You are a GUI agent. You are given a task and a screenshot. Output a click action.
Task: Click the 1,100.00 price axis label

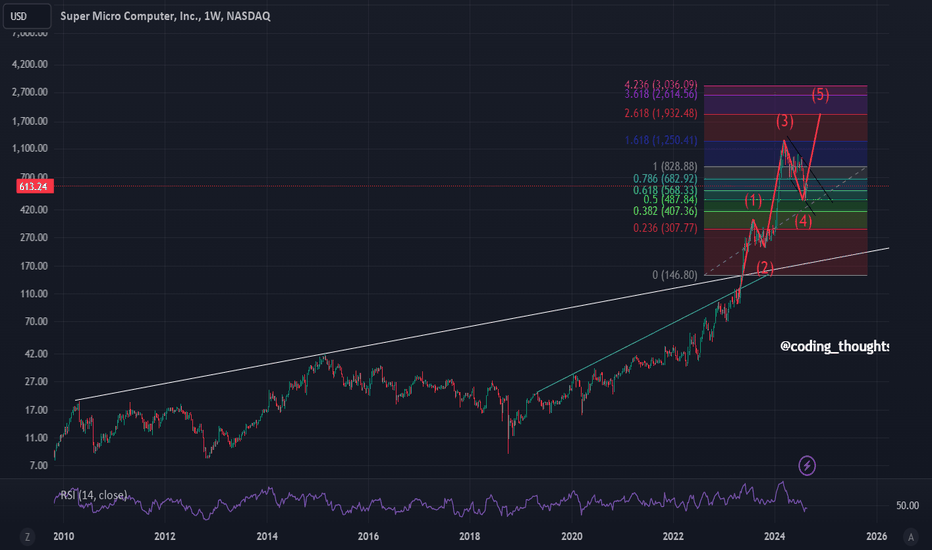pyautogui.click(x=30, y=149)
